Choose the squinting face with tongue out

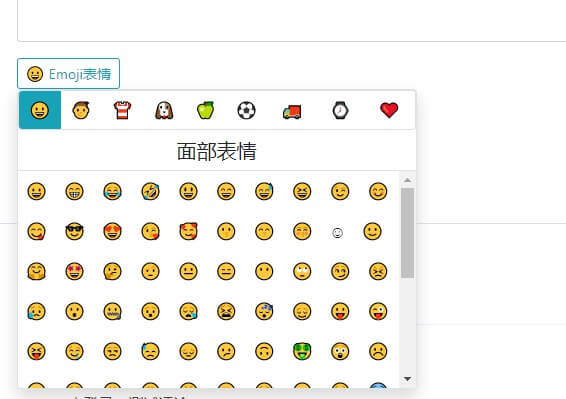[36, 351]
